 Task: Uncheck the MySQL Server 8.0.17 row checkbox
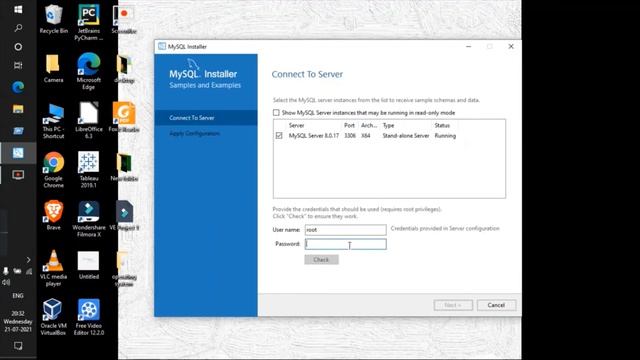point(279,136)
